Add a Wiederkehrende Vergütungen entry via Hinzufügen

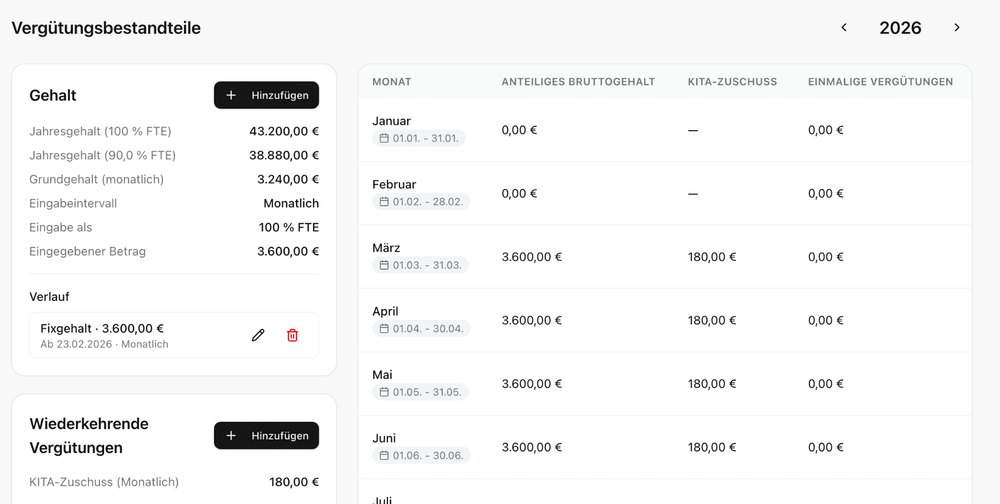[x=266, y=435]
